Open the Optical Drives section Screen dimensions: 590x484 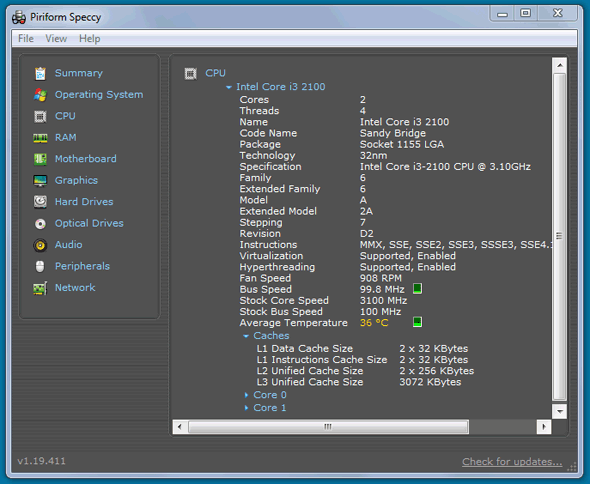coord(89,223)
